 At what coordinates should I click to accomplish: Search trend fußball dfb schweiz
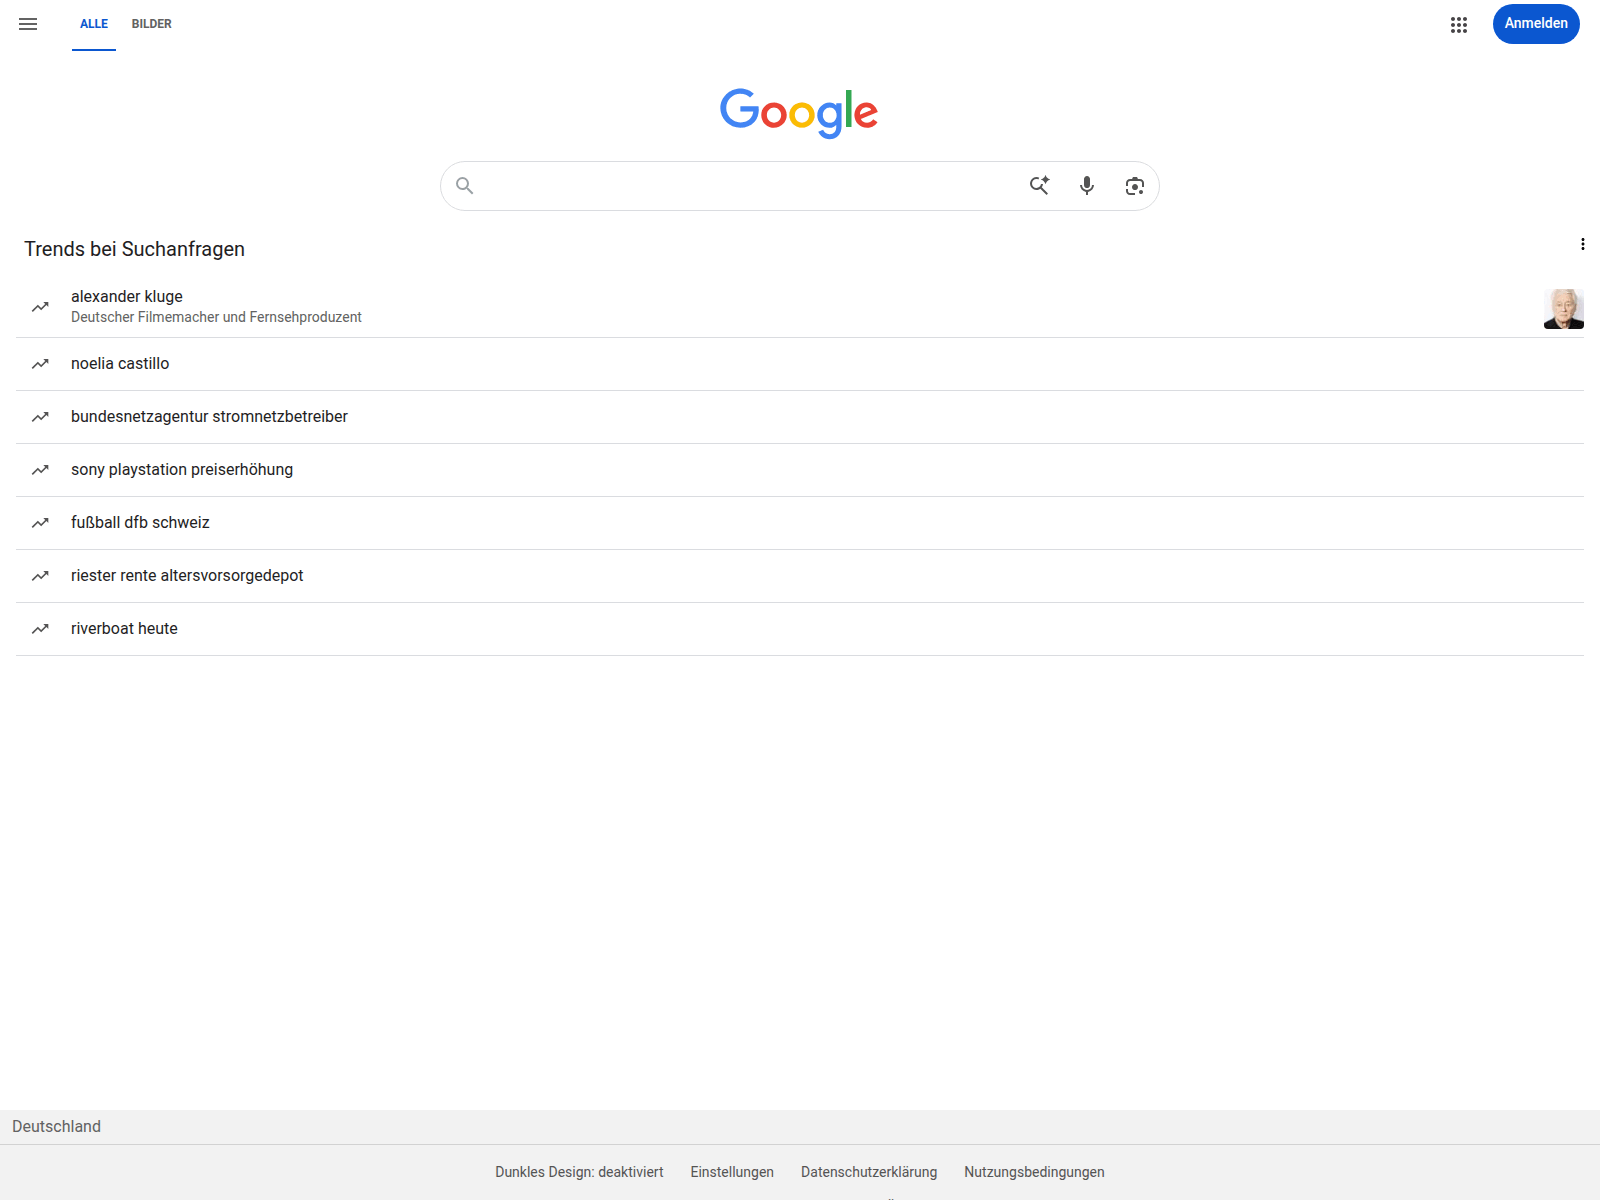[800, 523]
